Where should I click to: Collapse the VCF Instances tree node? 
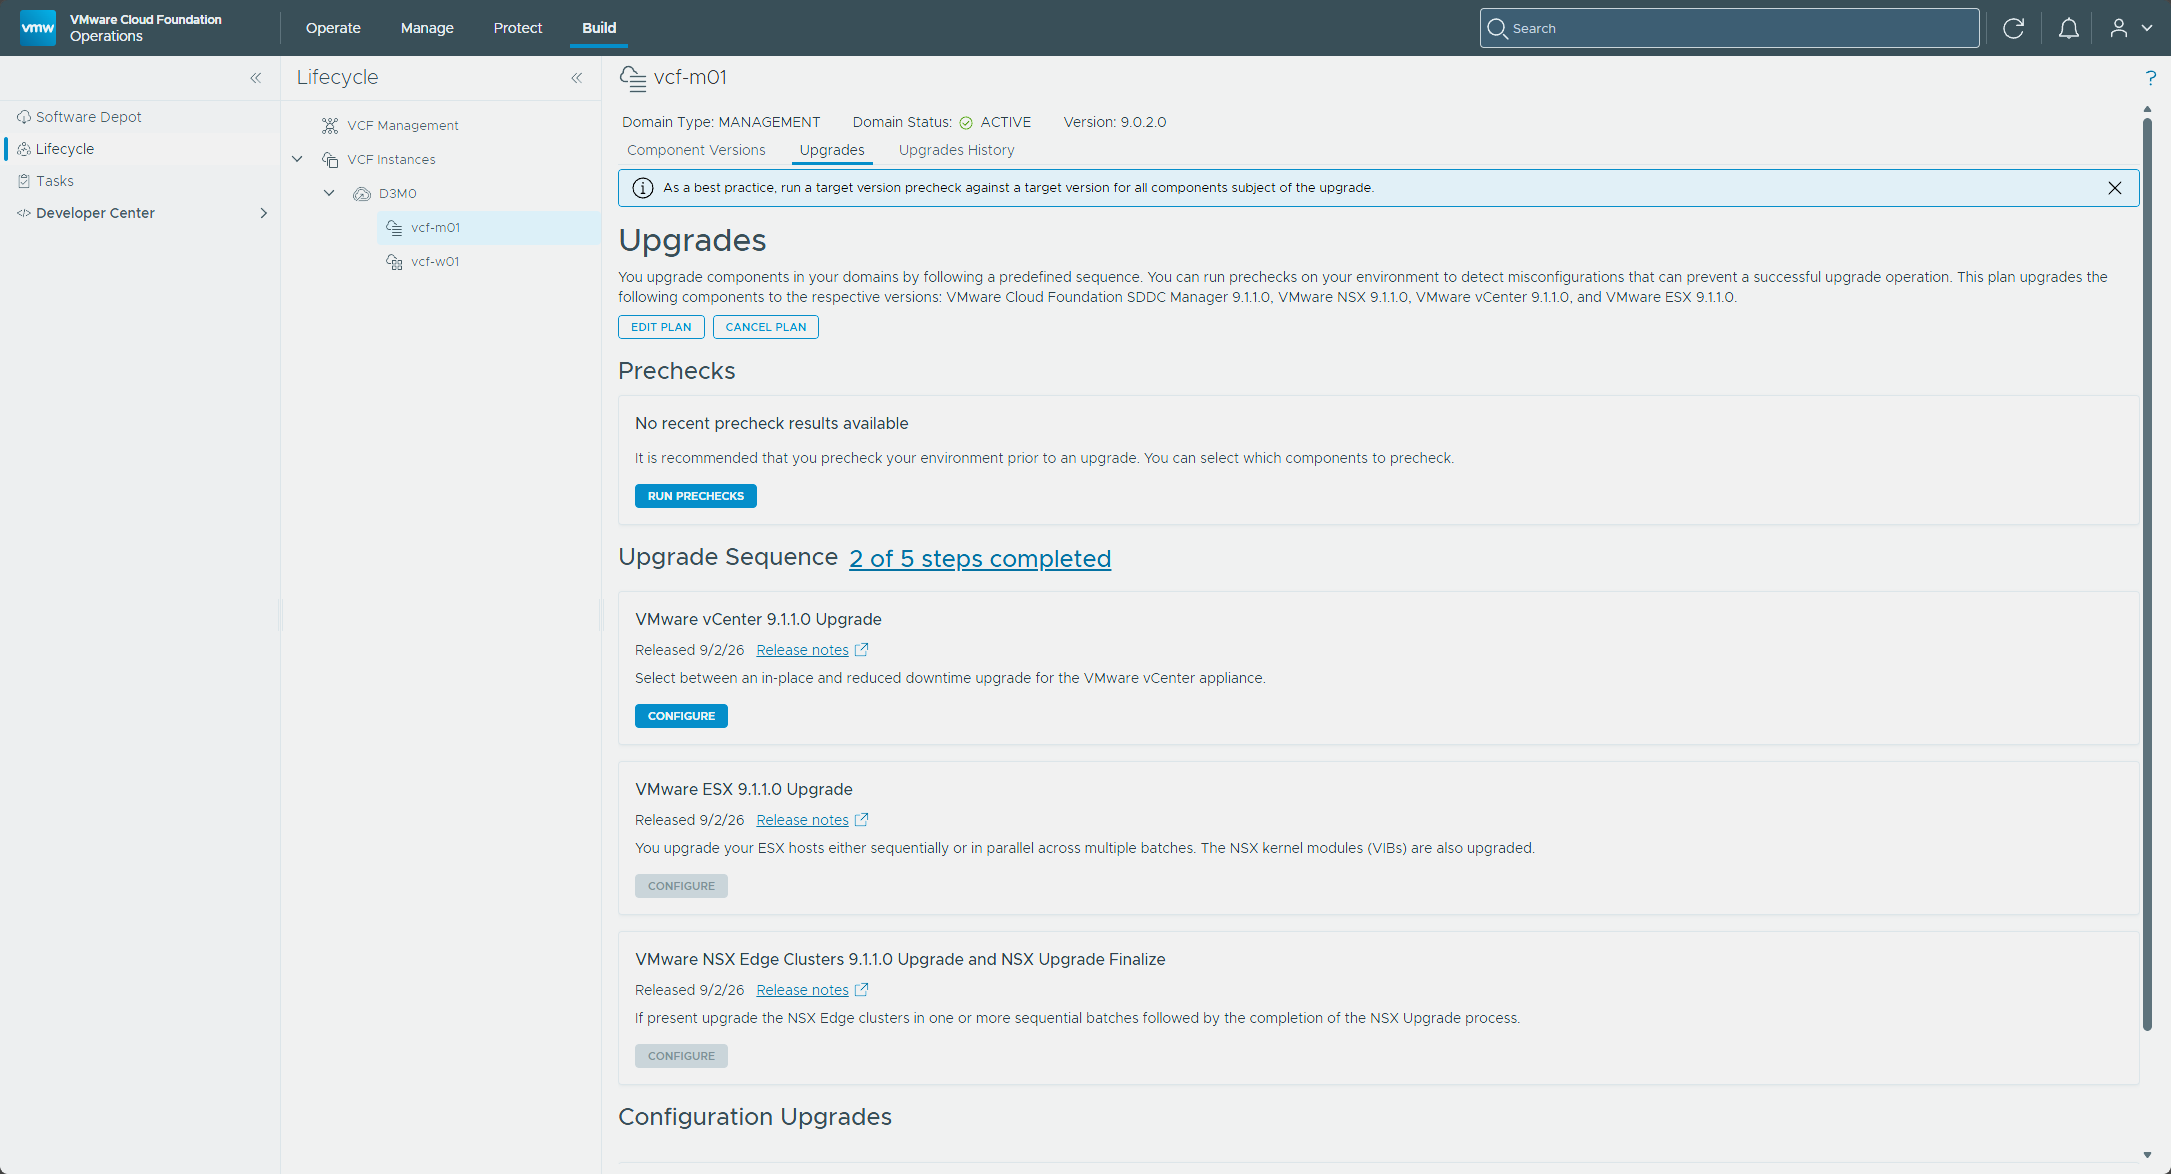coord(297,159)
